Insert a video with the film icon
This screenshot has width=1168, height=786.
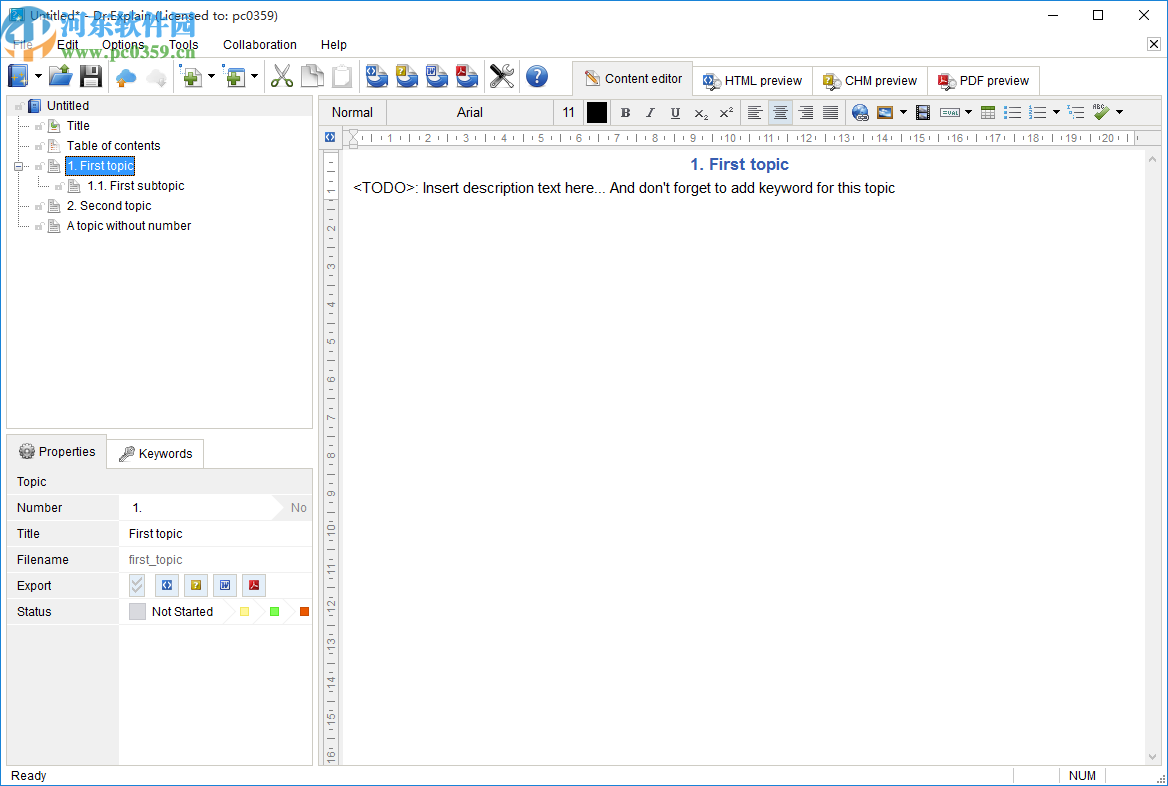(x=923, y=113)
